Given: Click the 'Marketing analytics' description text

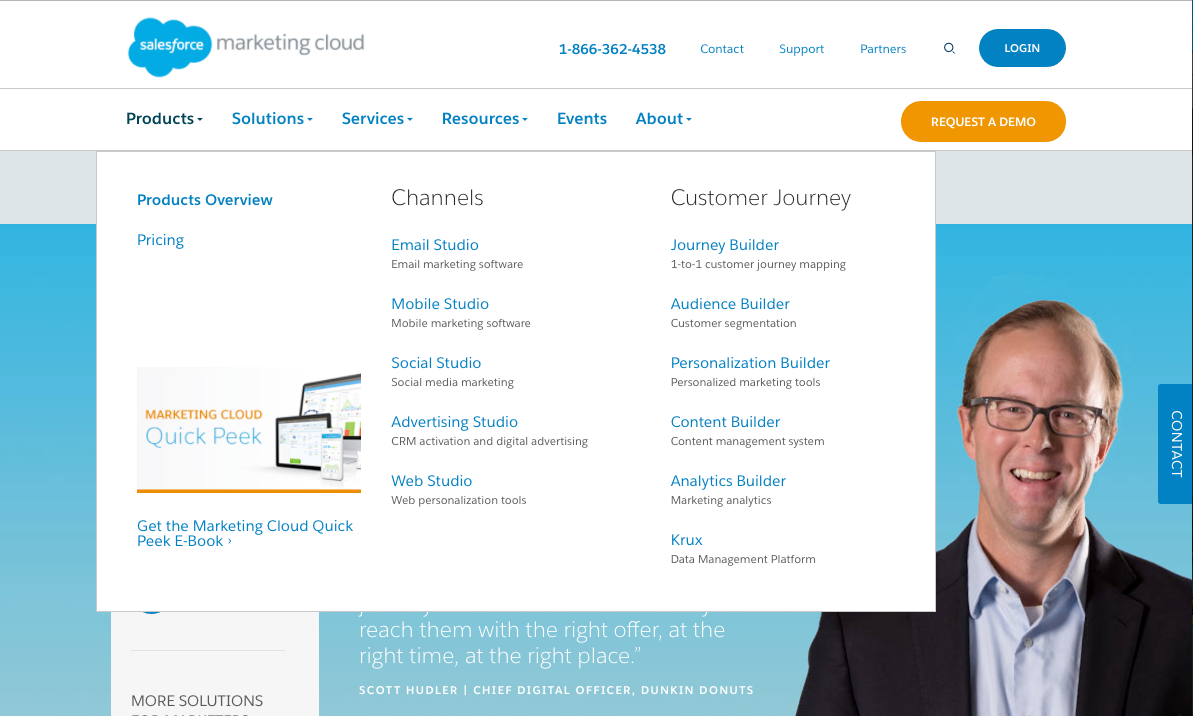Looking at the screenshot, I should (721, 500).
